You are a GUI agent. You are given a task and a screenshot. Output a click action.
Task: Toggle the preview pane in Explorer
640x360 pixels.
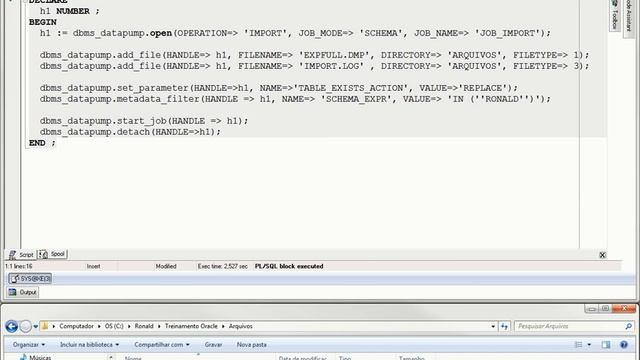[x=606, y=344]
